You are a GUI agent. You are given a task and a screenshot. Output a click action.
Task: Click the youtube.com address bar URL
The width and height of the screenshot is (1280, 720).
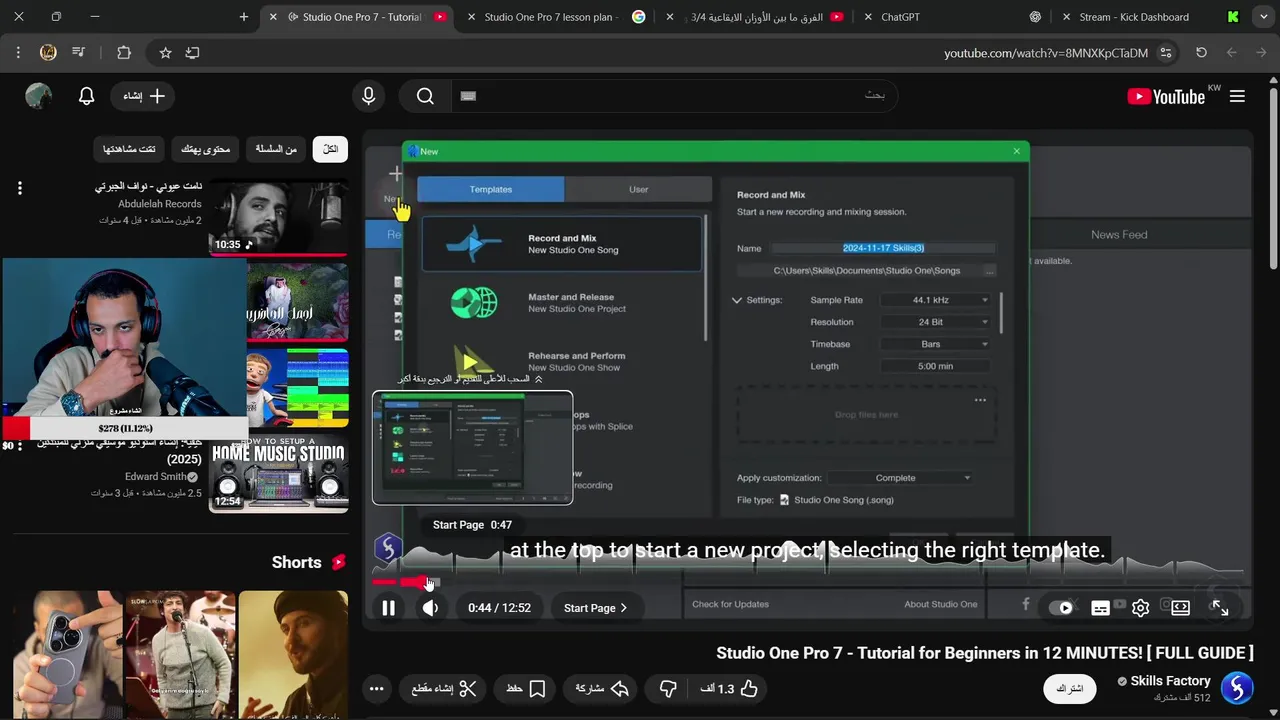[x=1046, y=53]
